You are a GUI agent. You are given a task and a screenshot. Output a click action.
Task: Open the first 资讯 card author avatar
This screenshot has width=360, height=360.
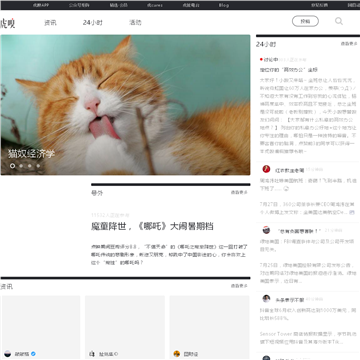click(x=7, y=354)
